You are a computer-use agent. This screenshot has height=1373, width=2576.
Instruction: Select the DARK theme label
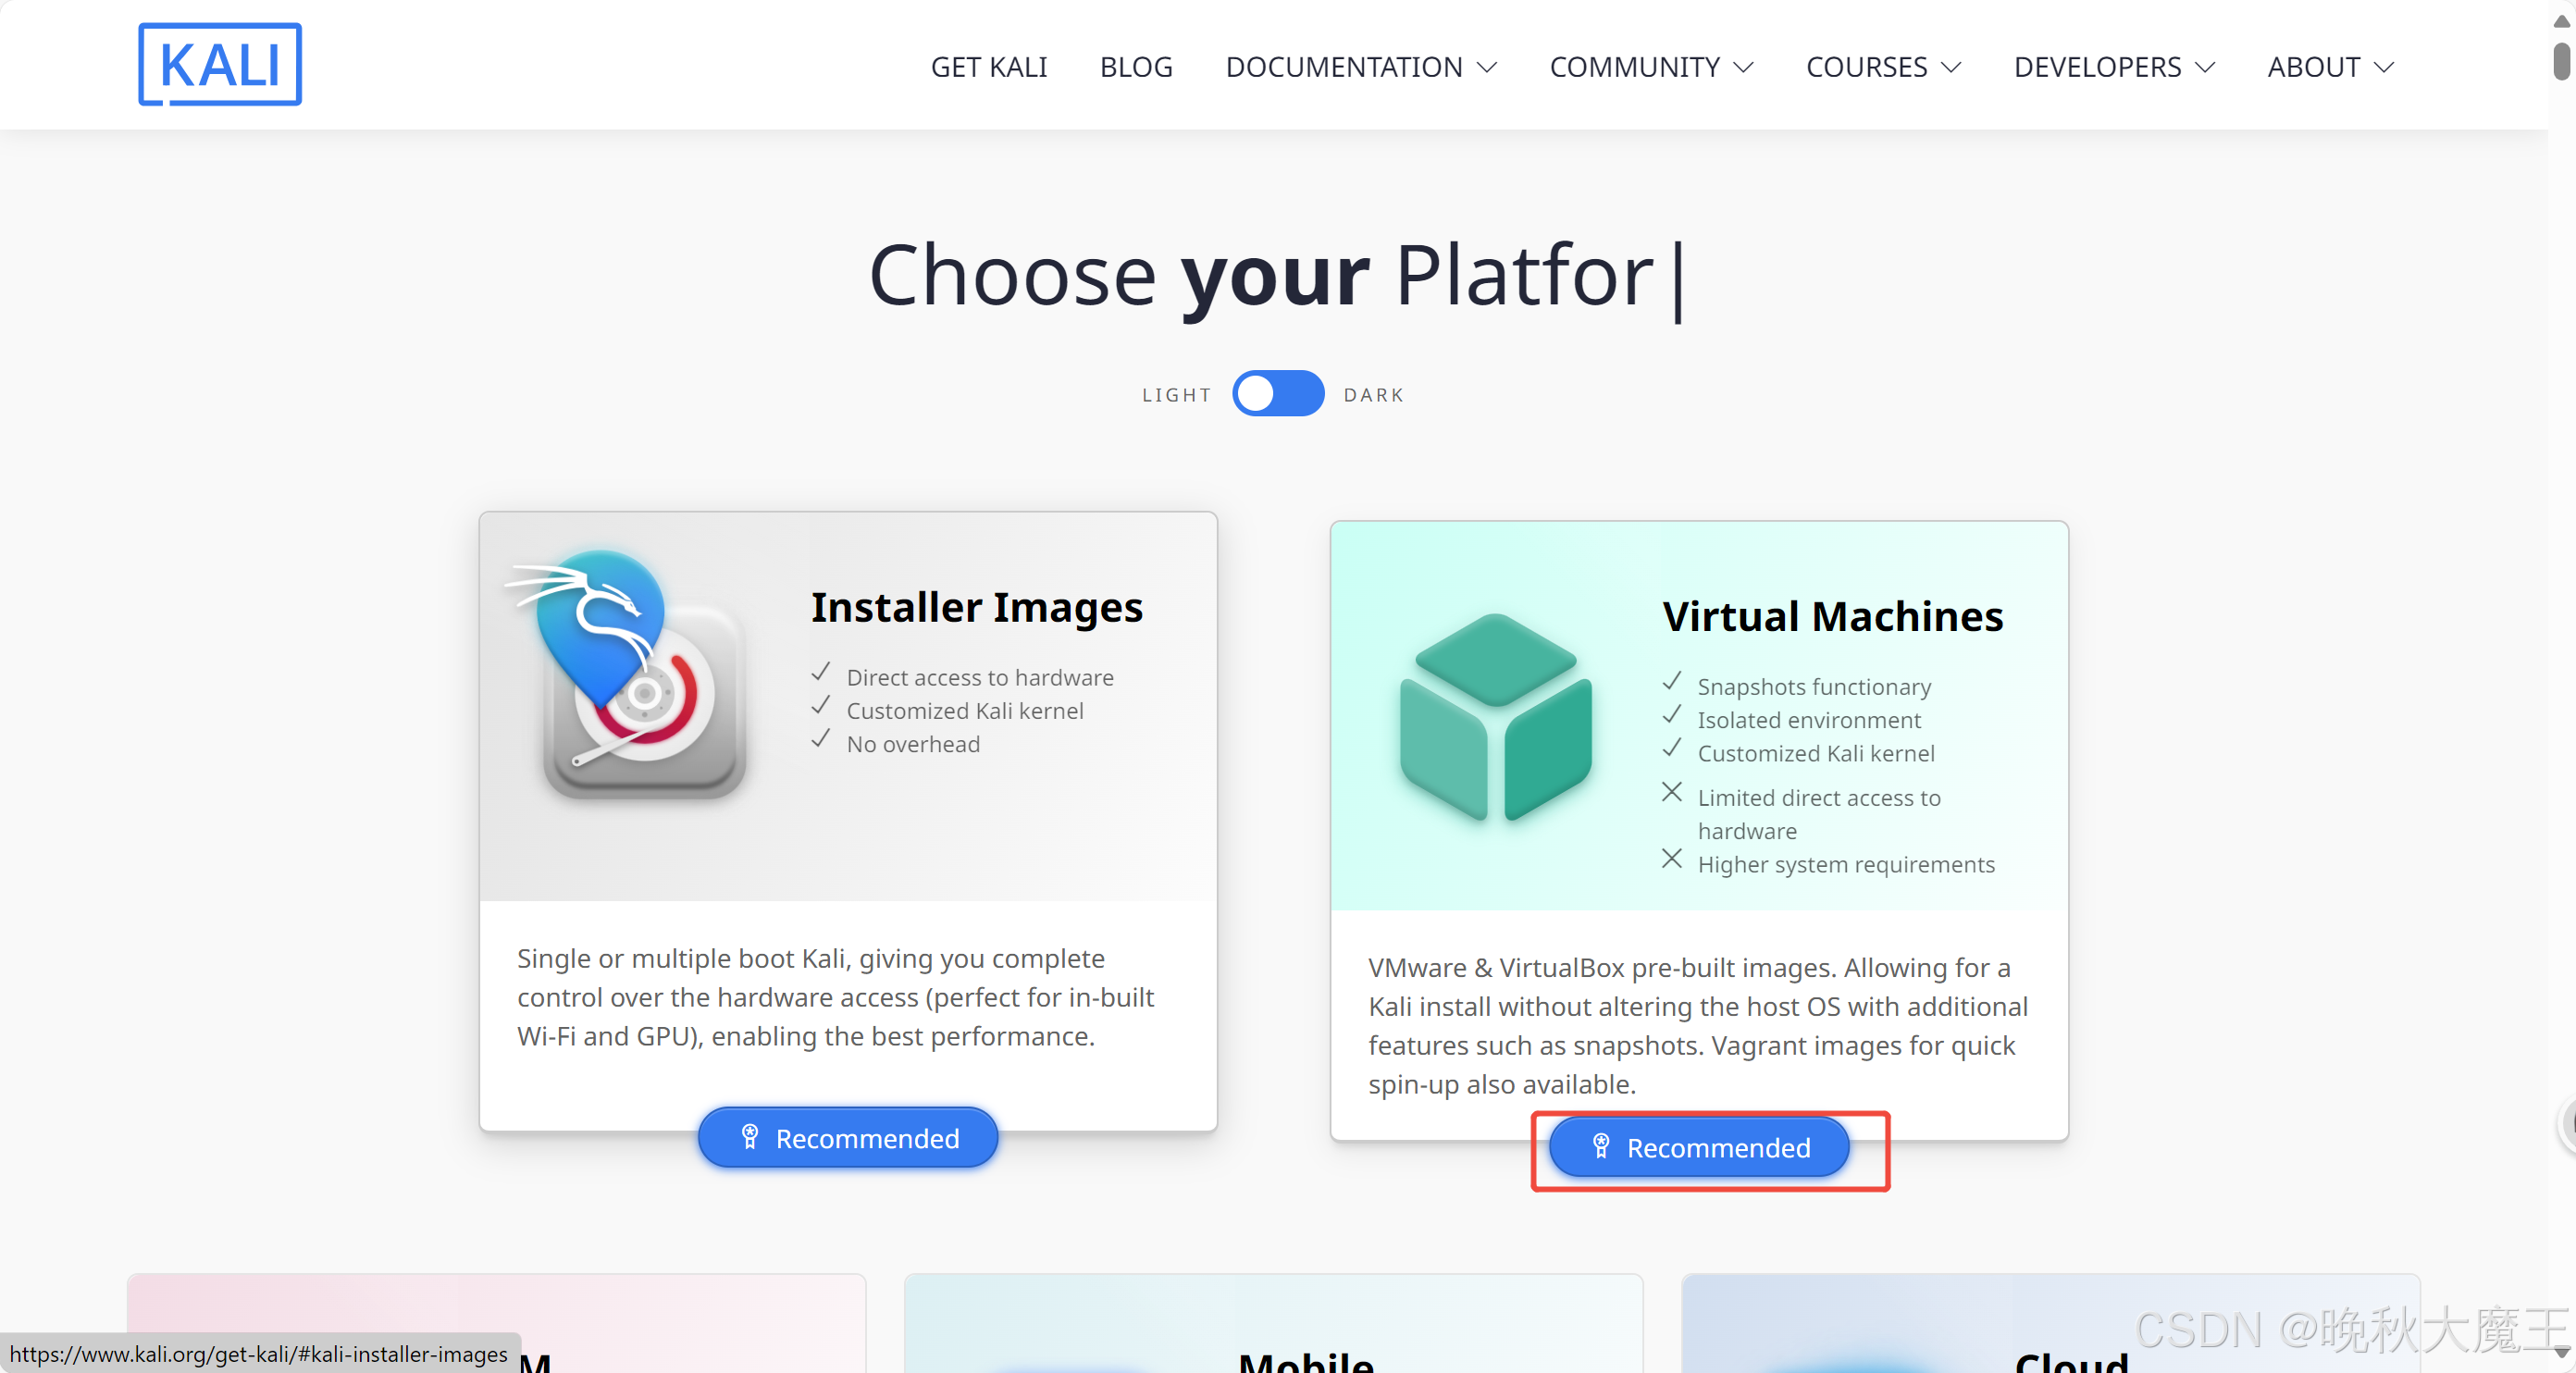pos(1373,395)
